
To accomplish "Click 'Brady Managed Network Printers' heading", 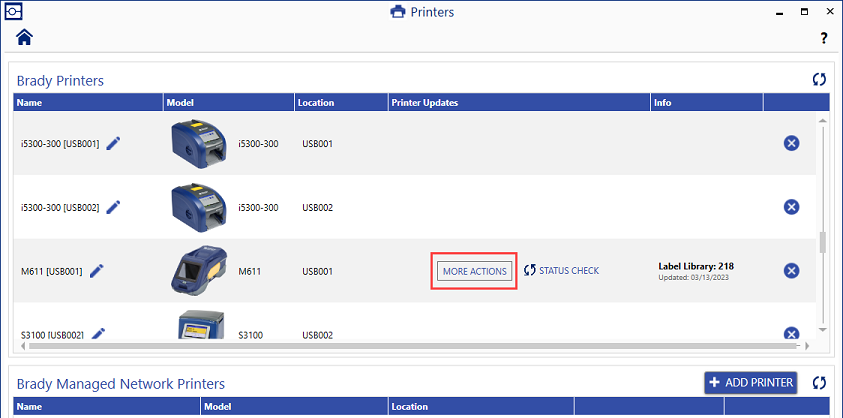I will 121,384.
